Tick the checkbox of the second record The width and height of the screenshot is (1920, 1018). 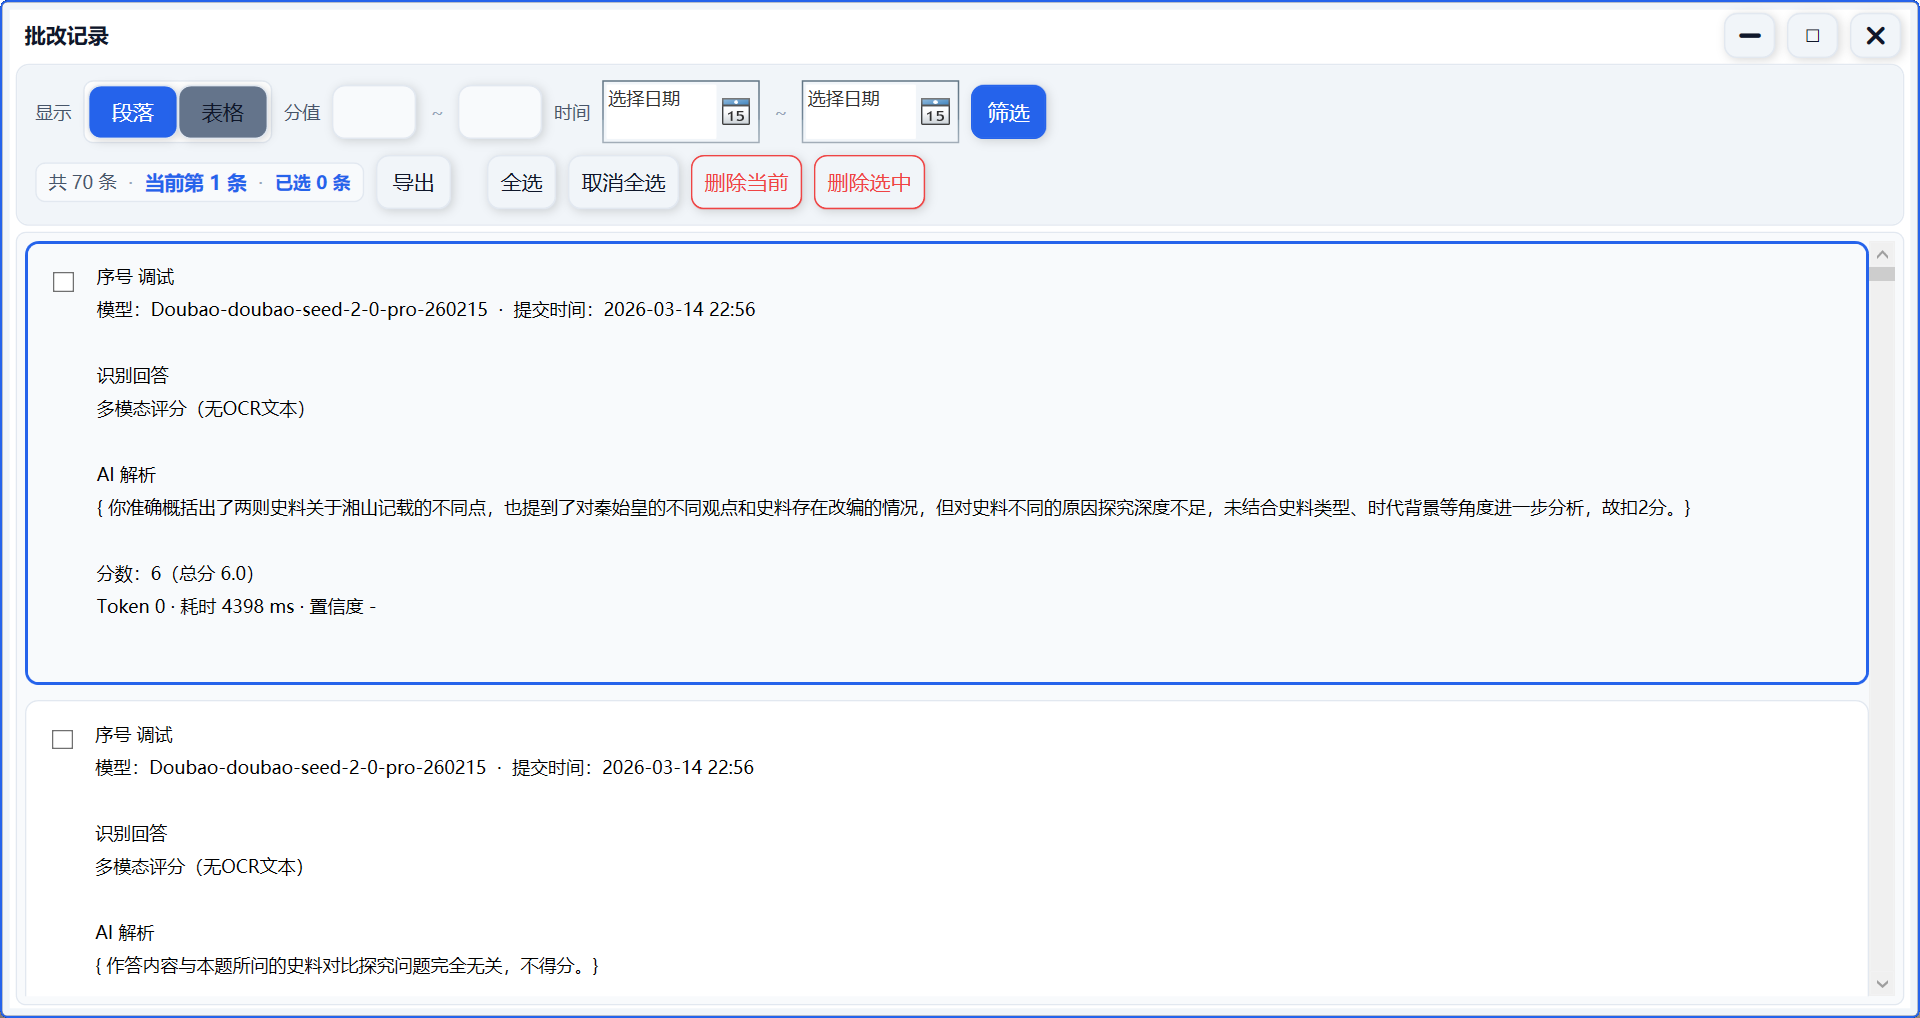pos(63,739)
